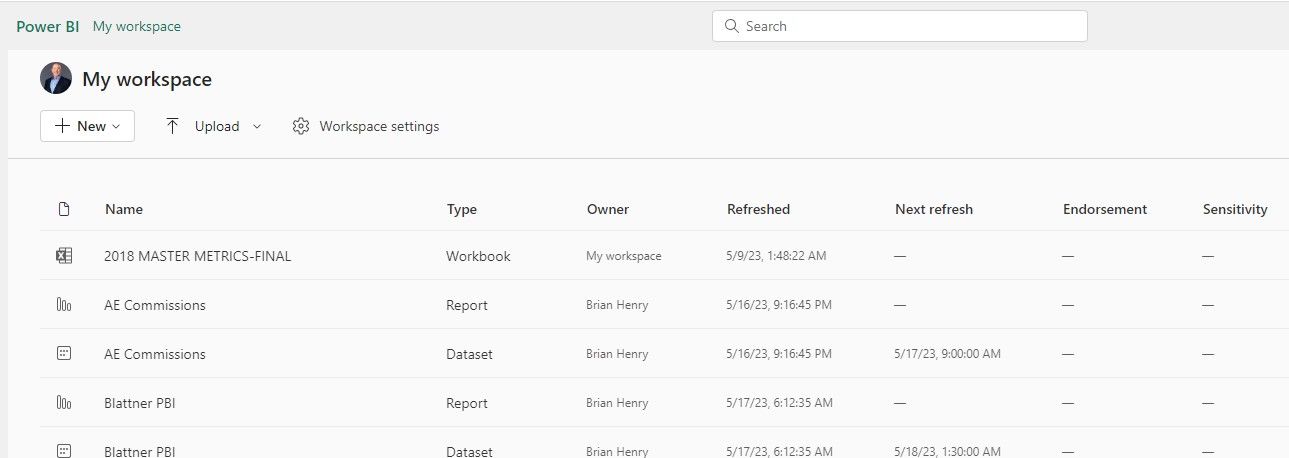Open the 2018 MASTER METRICS-FINAL workbook

point(198,256)
